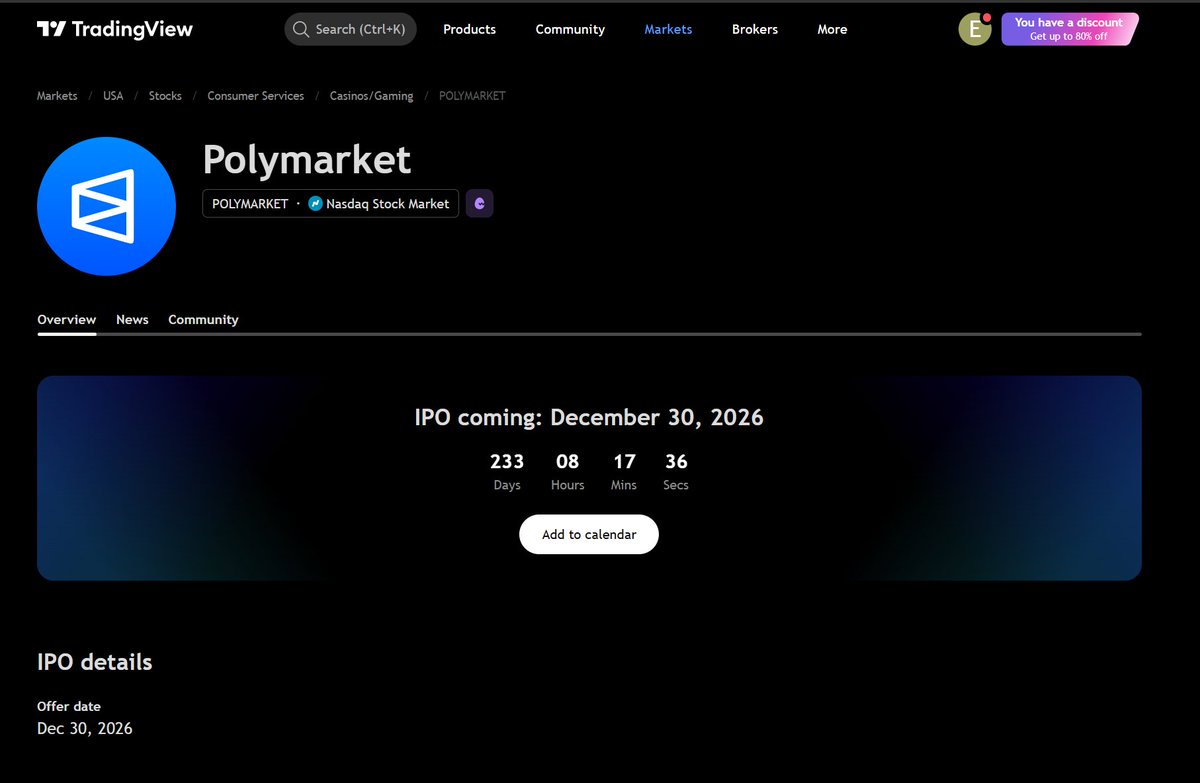
Task: Click the purple icon beside the symbol badge
Action: [x=479, y=203]
